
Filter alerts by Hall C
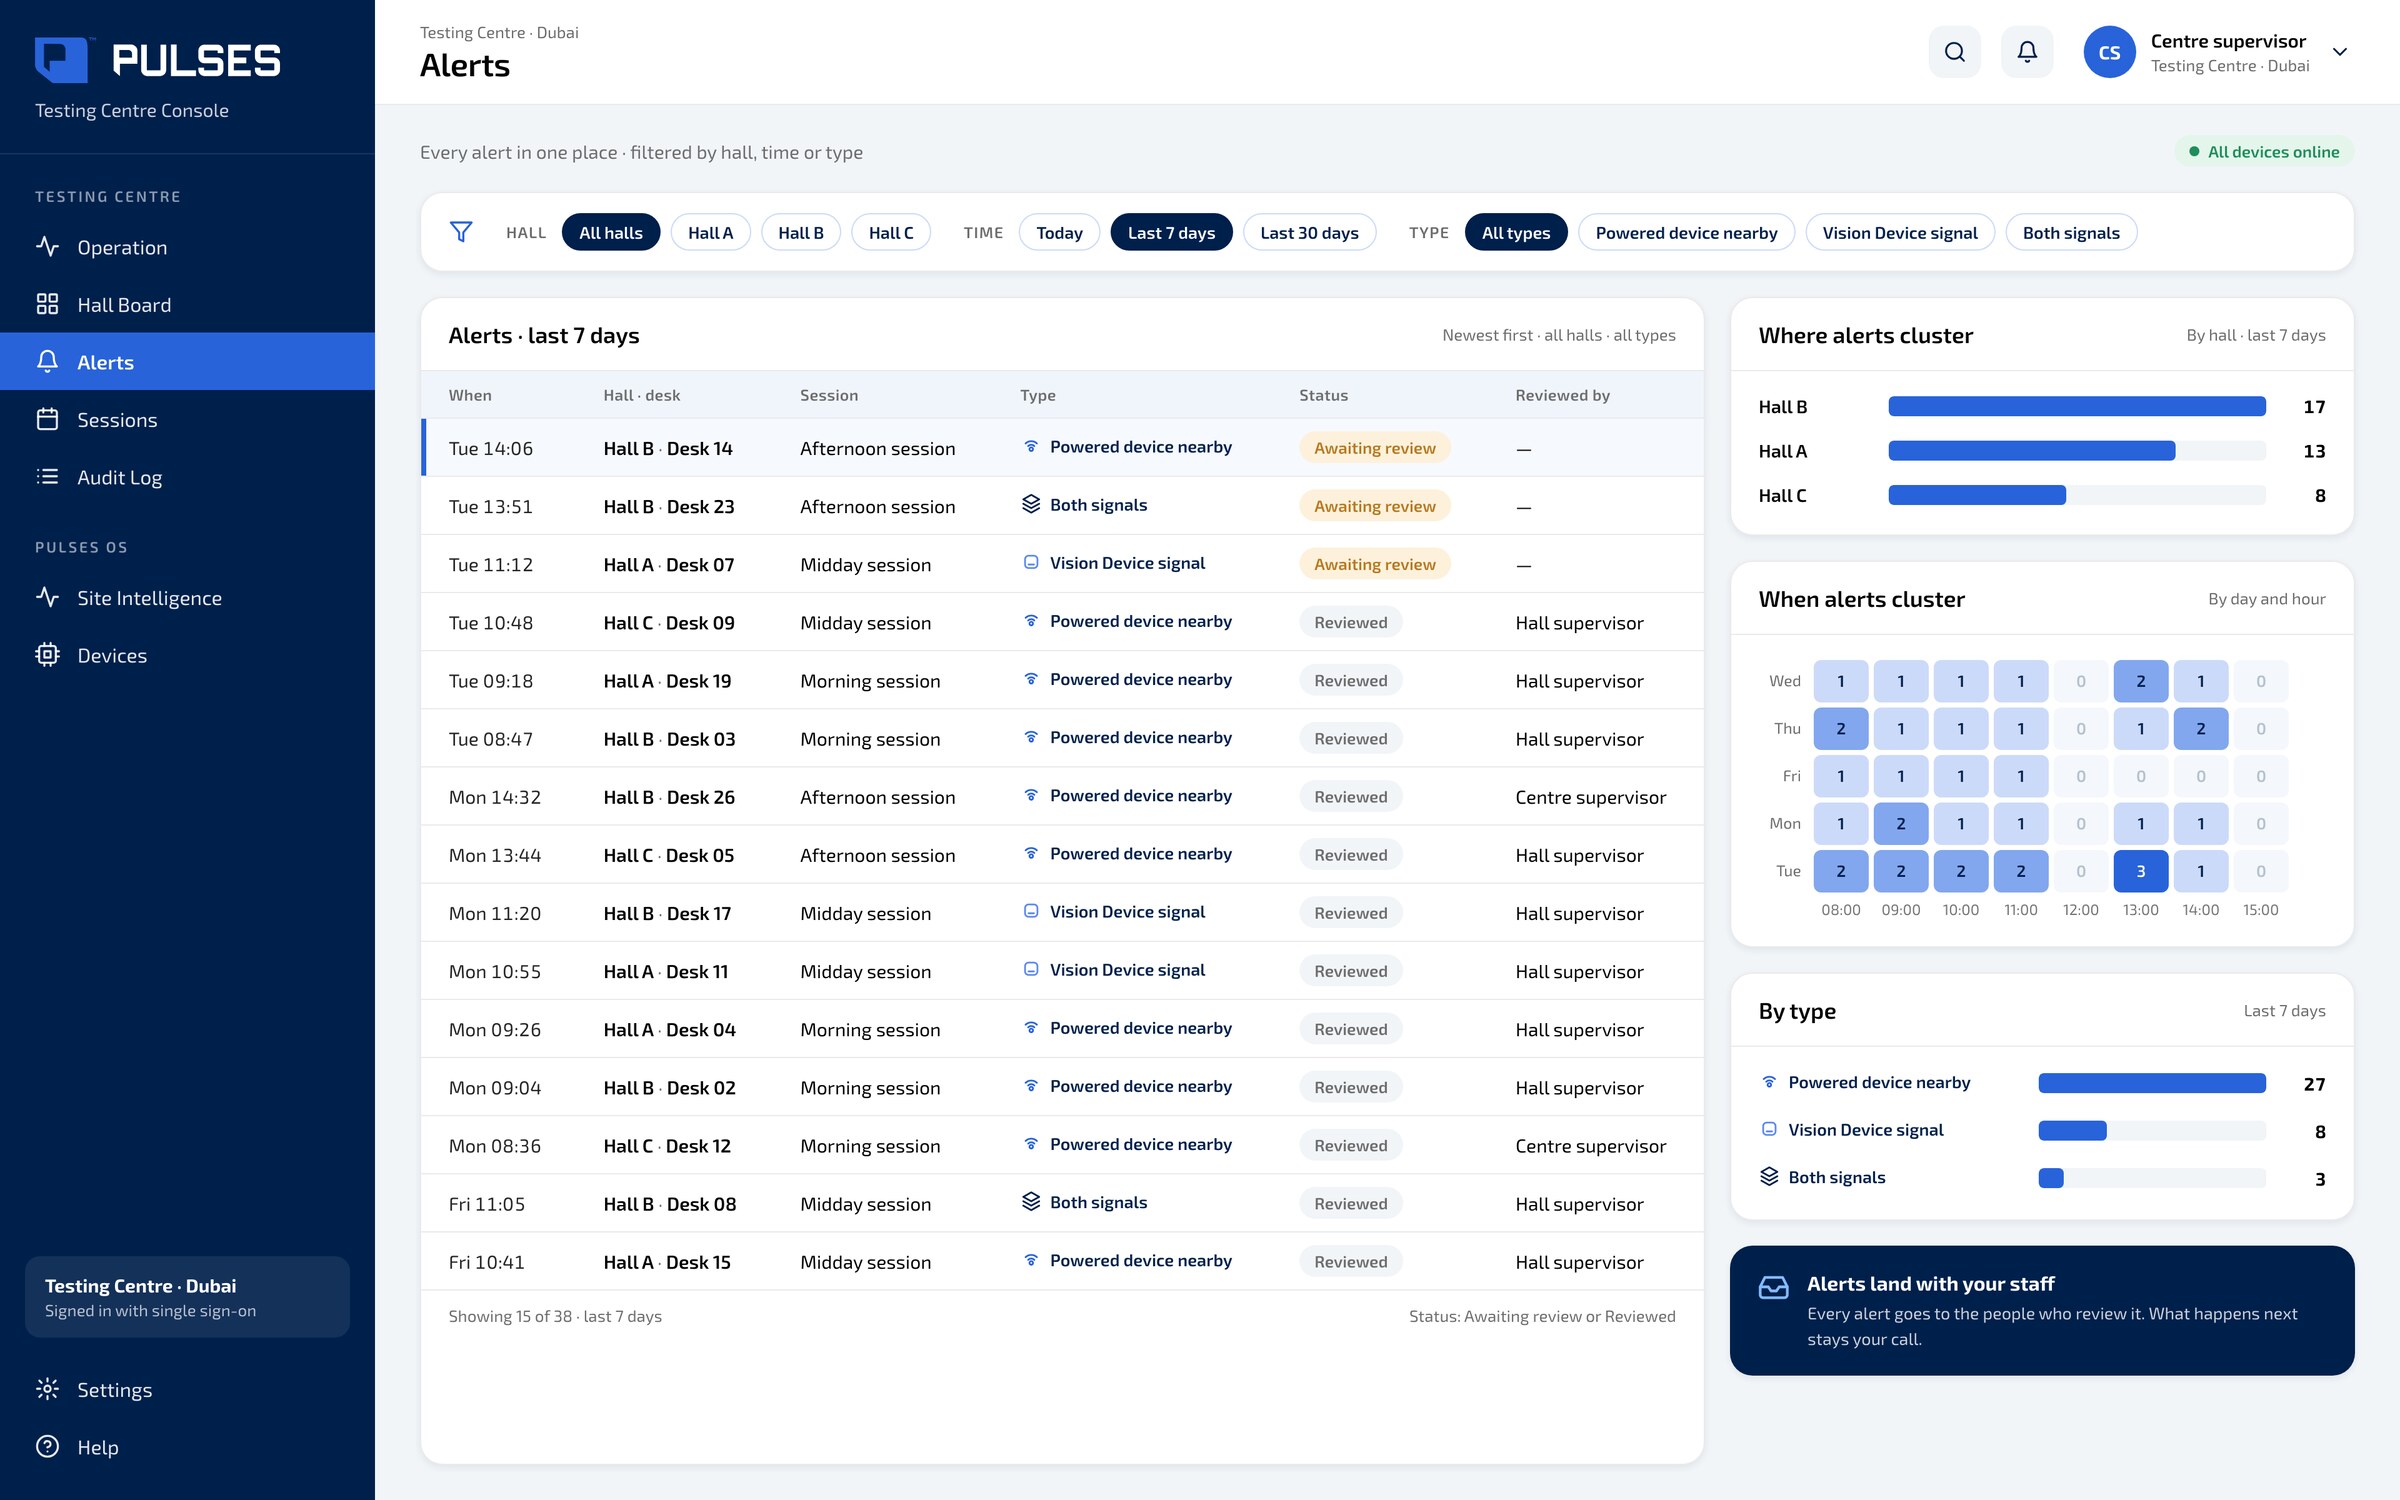pyautogui.click(x=891, y=232)
